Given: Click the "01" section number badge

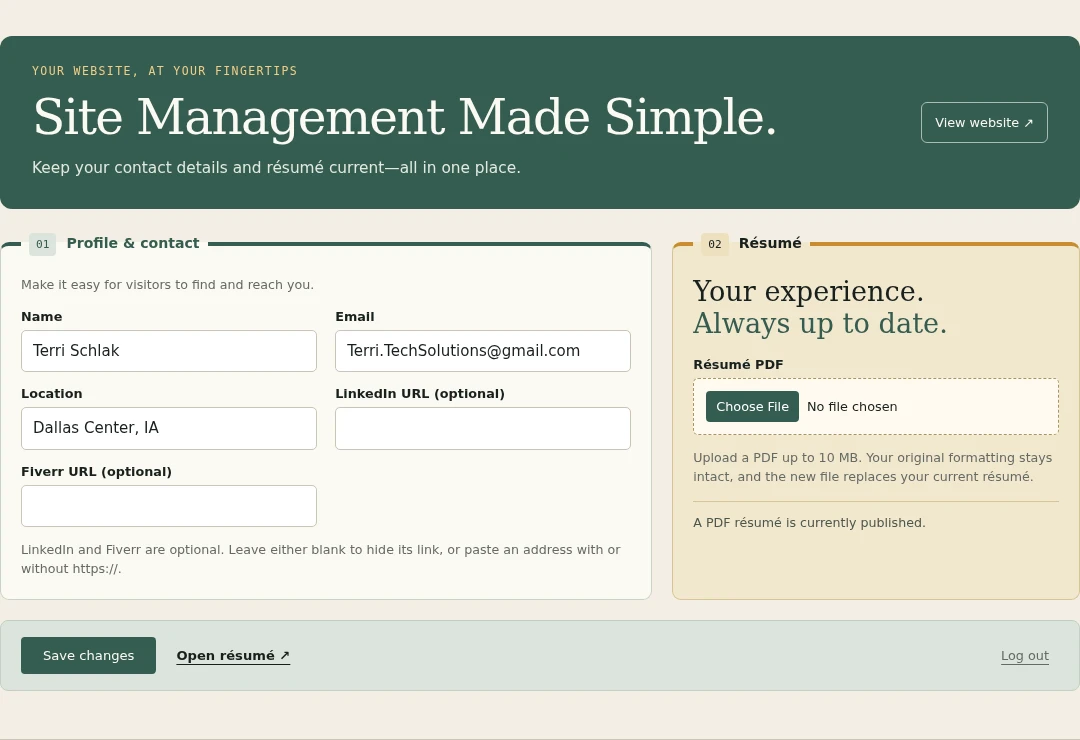Looking at the screenshot, I should [43, 244].
